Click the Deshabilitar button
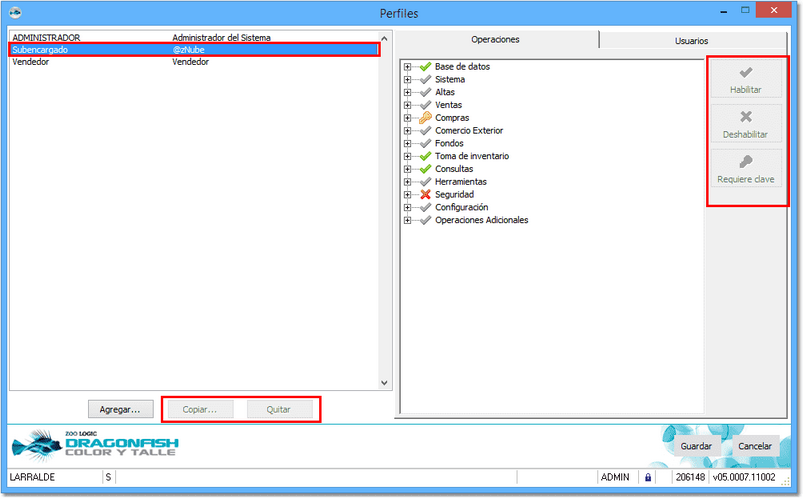The height and width of the screenshot is (499, 803). click(x=746, y=123)
